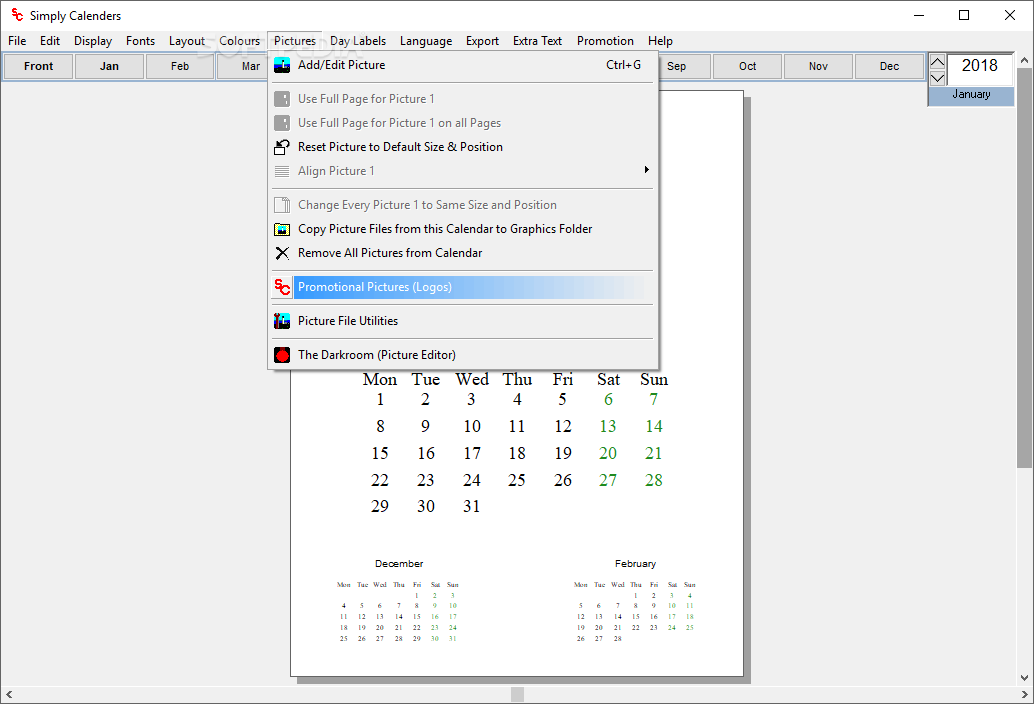
Task: Open the Colours menu
Action: pos(239,41)
